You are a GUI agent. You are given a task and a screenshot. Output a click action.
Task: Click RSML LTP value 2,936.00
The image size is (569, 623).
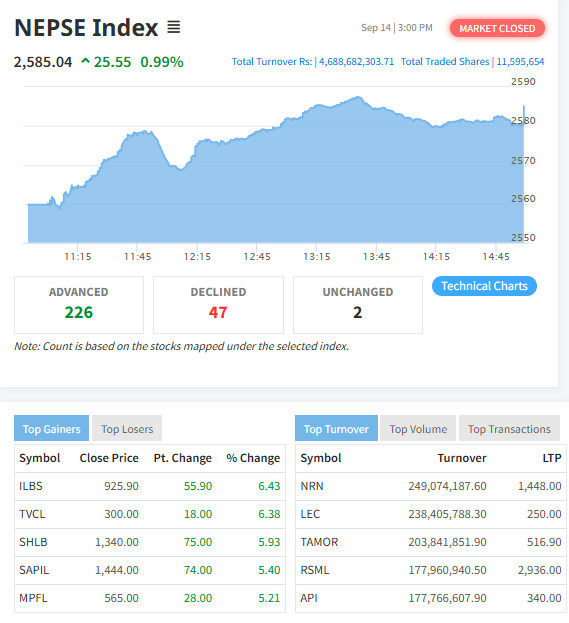540,570
